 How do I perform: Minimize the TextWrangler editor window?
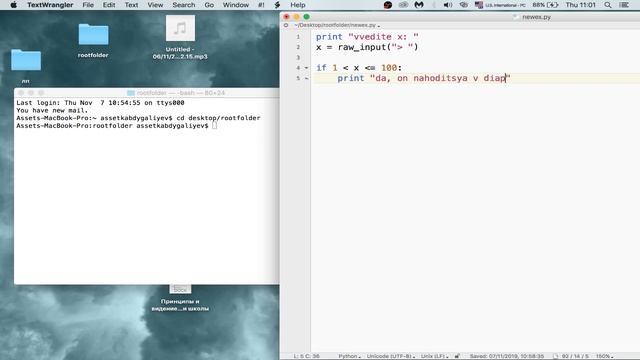coord(296,17)
